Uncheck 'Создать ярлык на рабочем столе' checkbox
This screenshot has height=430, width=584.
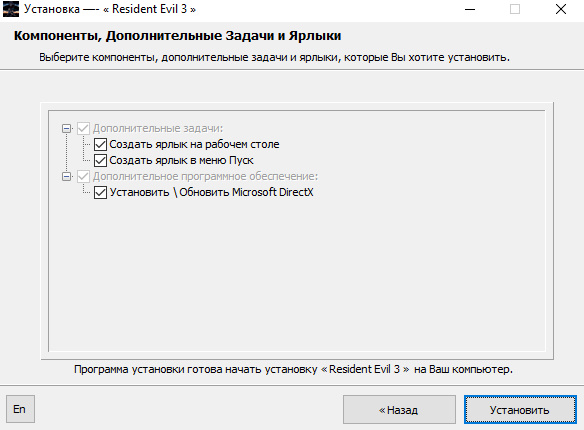pos(101,144)
